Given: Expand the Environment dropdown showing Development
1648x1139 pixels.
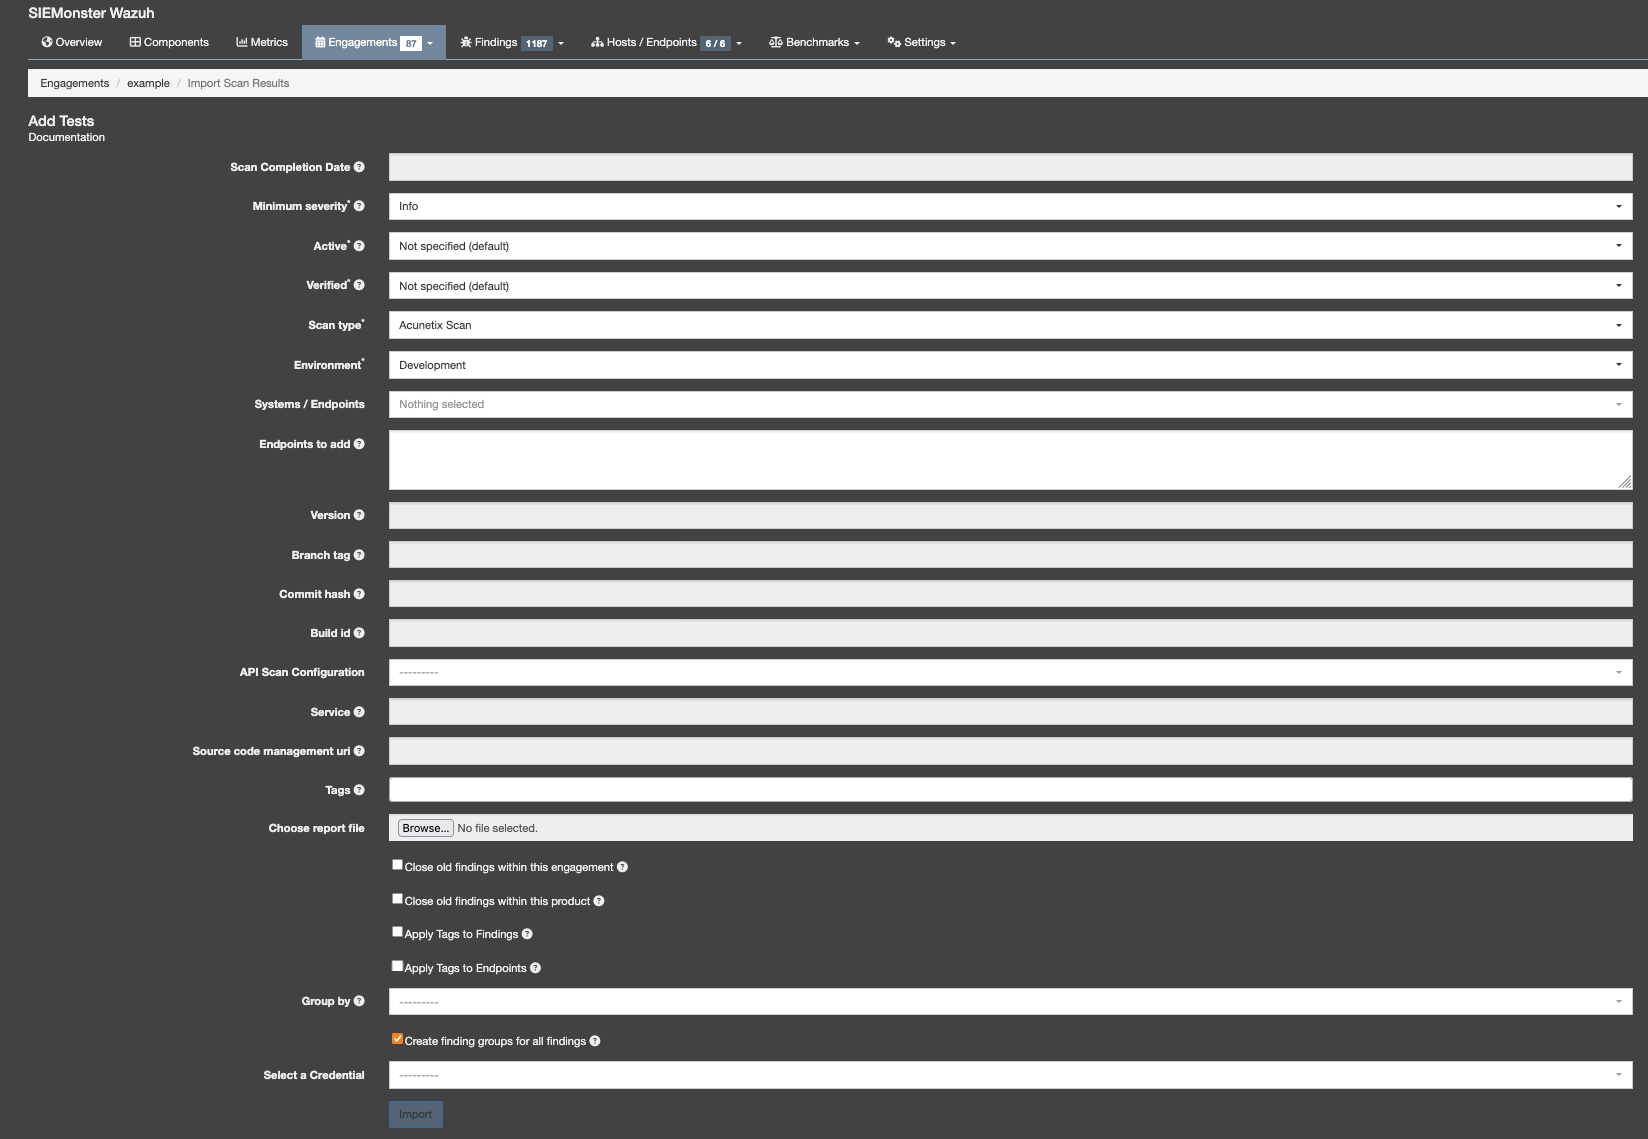Looking at the screenshot, I should click(1009, 365).
